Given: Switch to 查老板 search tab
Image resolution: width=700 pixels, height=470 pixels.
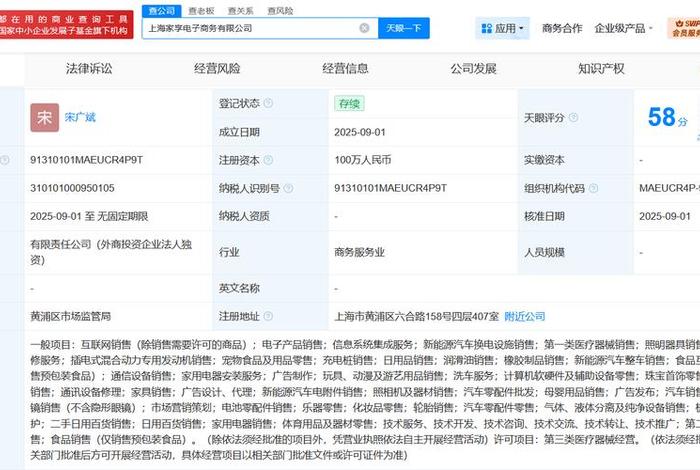Looking at the screenshot, I should click(201, 11).
